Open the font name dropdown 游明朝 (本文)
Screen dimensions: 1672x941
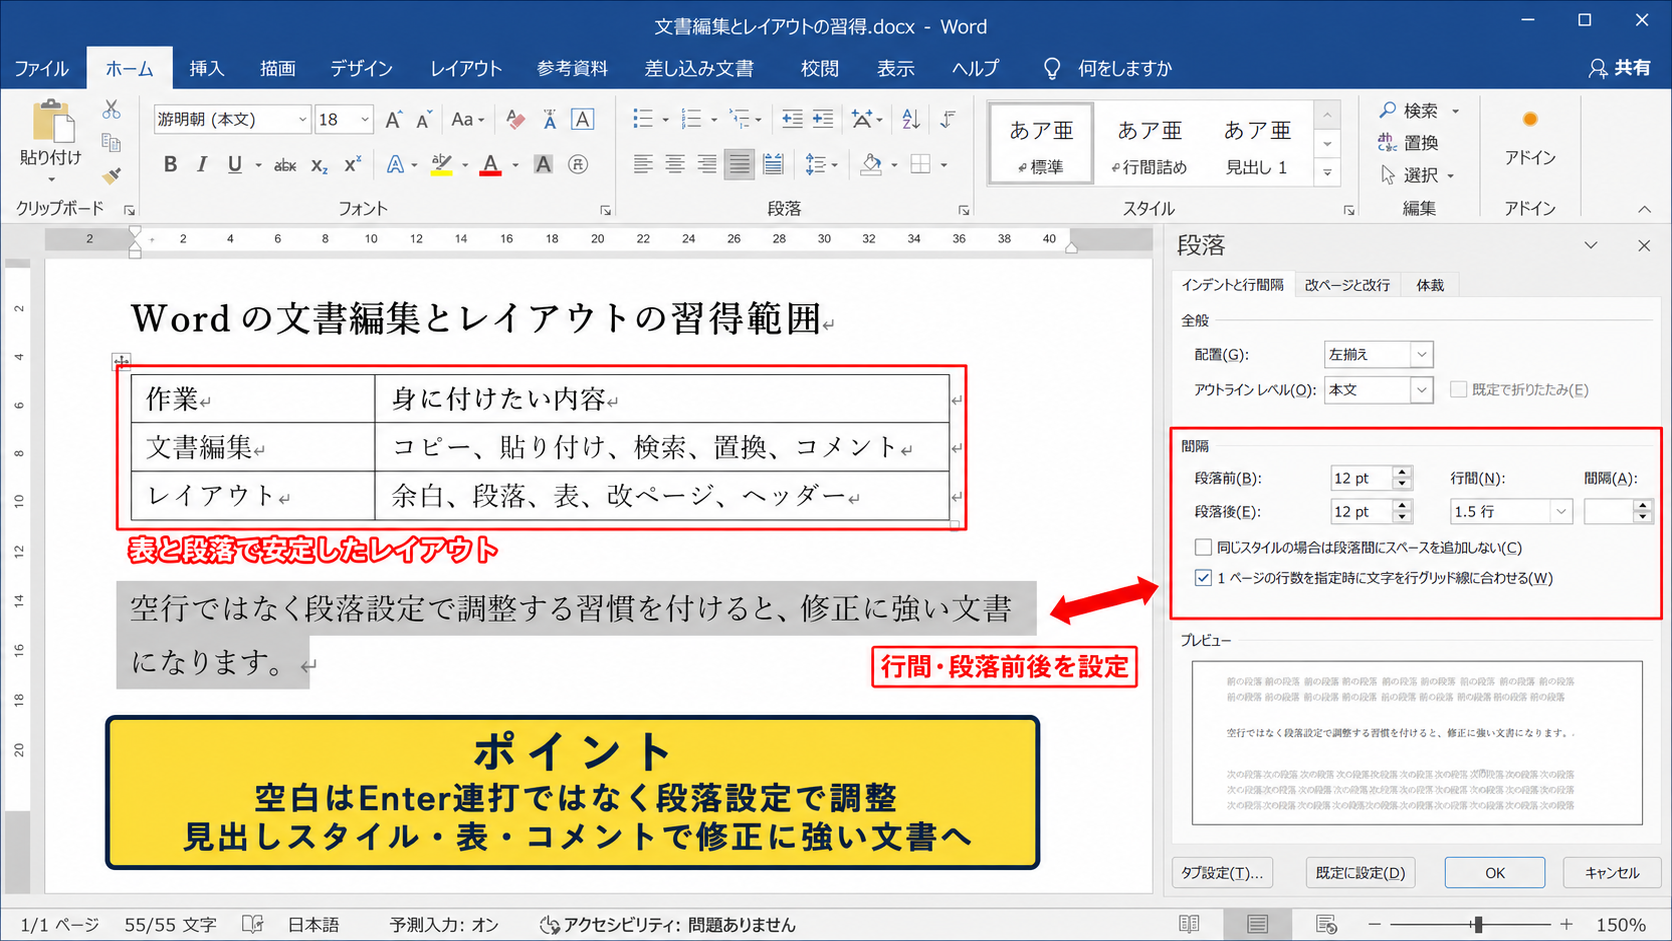[x=302, y=120]
